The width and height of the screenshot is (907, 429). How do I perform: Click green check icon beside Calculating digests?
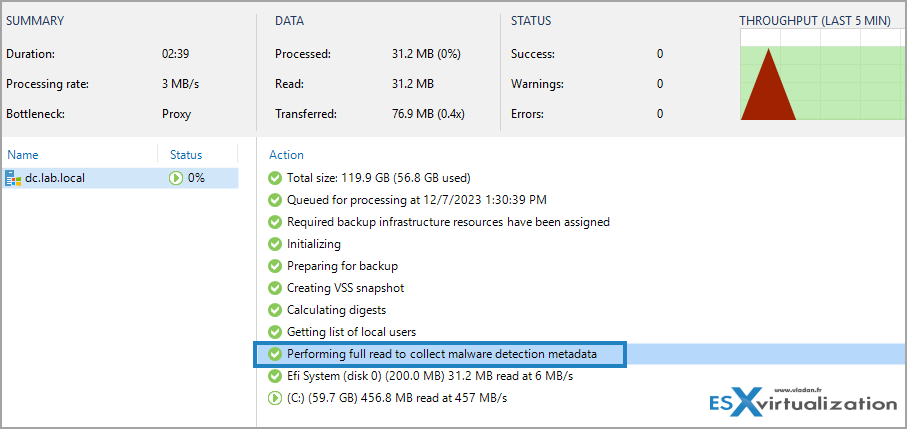(x=275, y=310)
